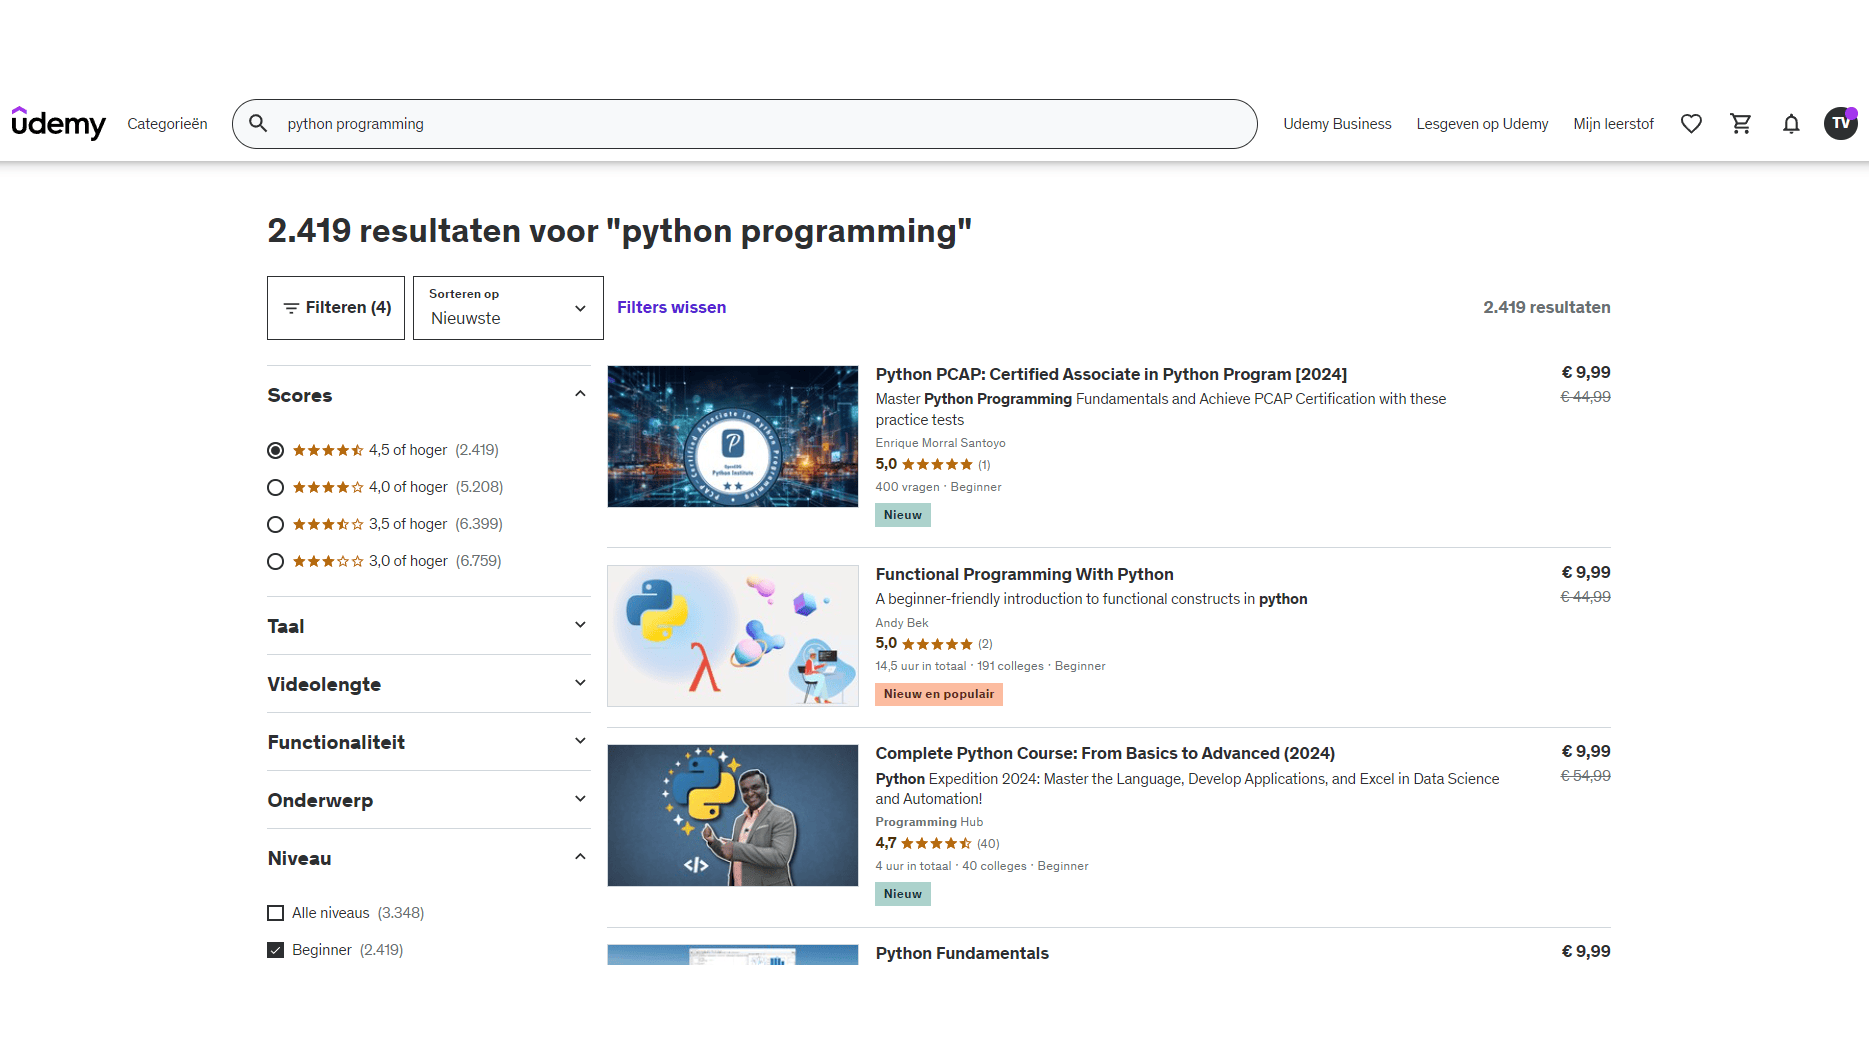Viewport: 1869px width, 1051px height.
Task: Click the filter icon in Filteren (4)
Action: (291, 307)
